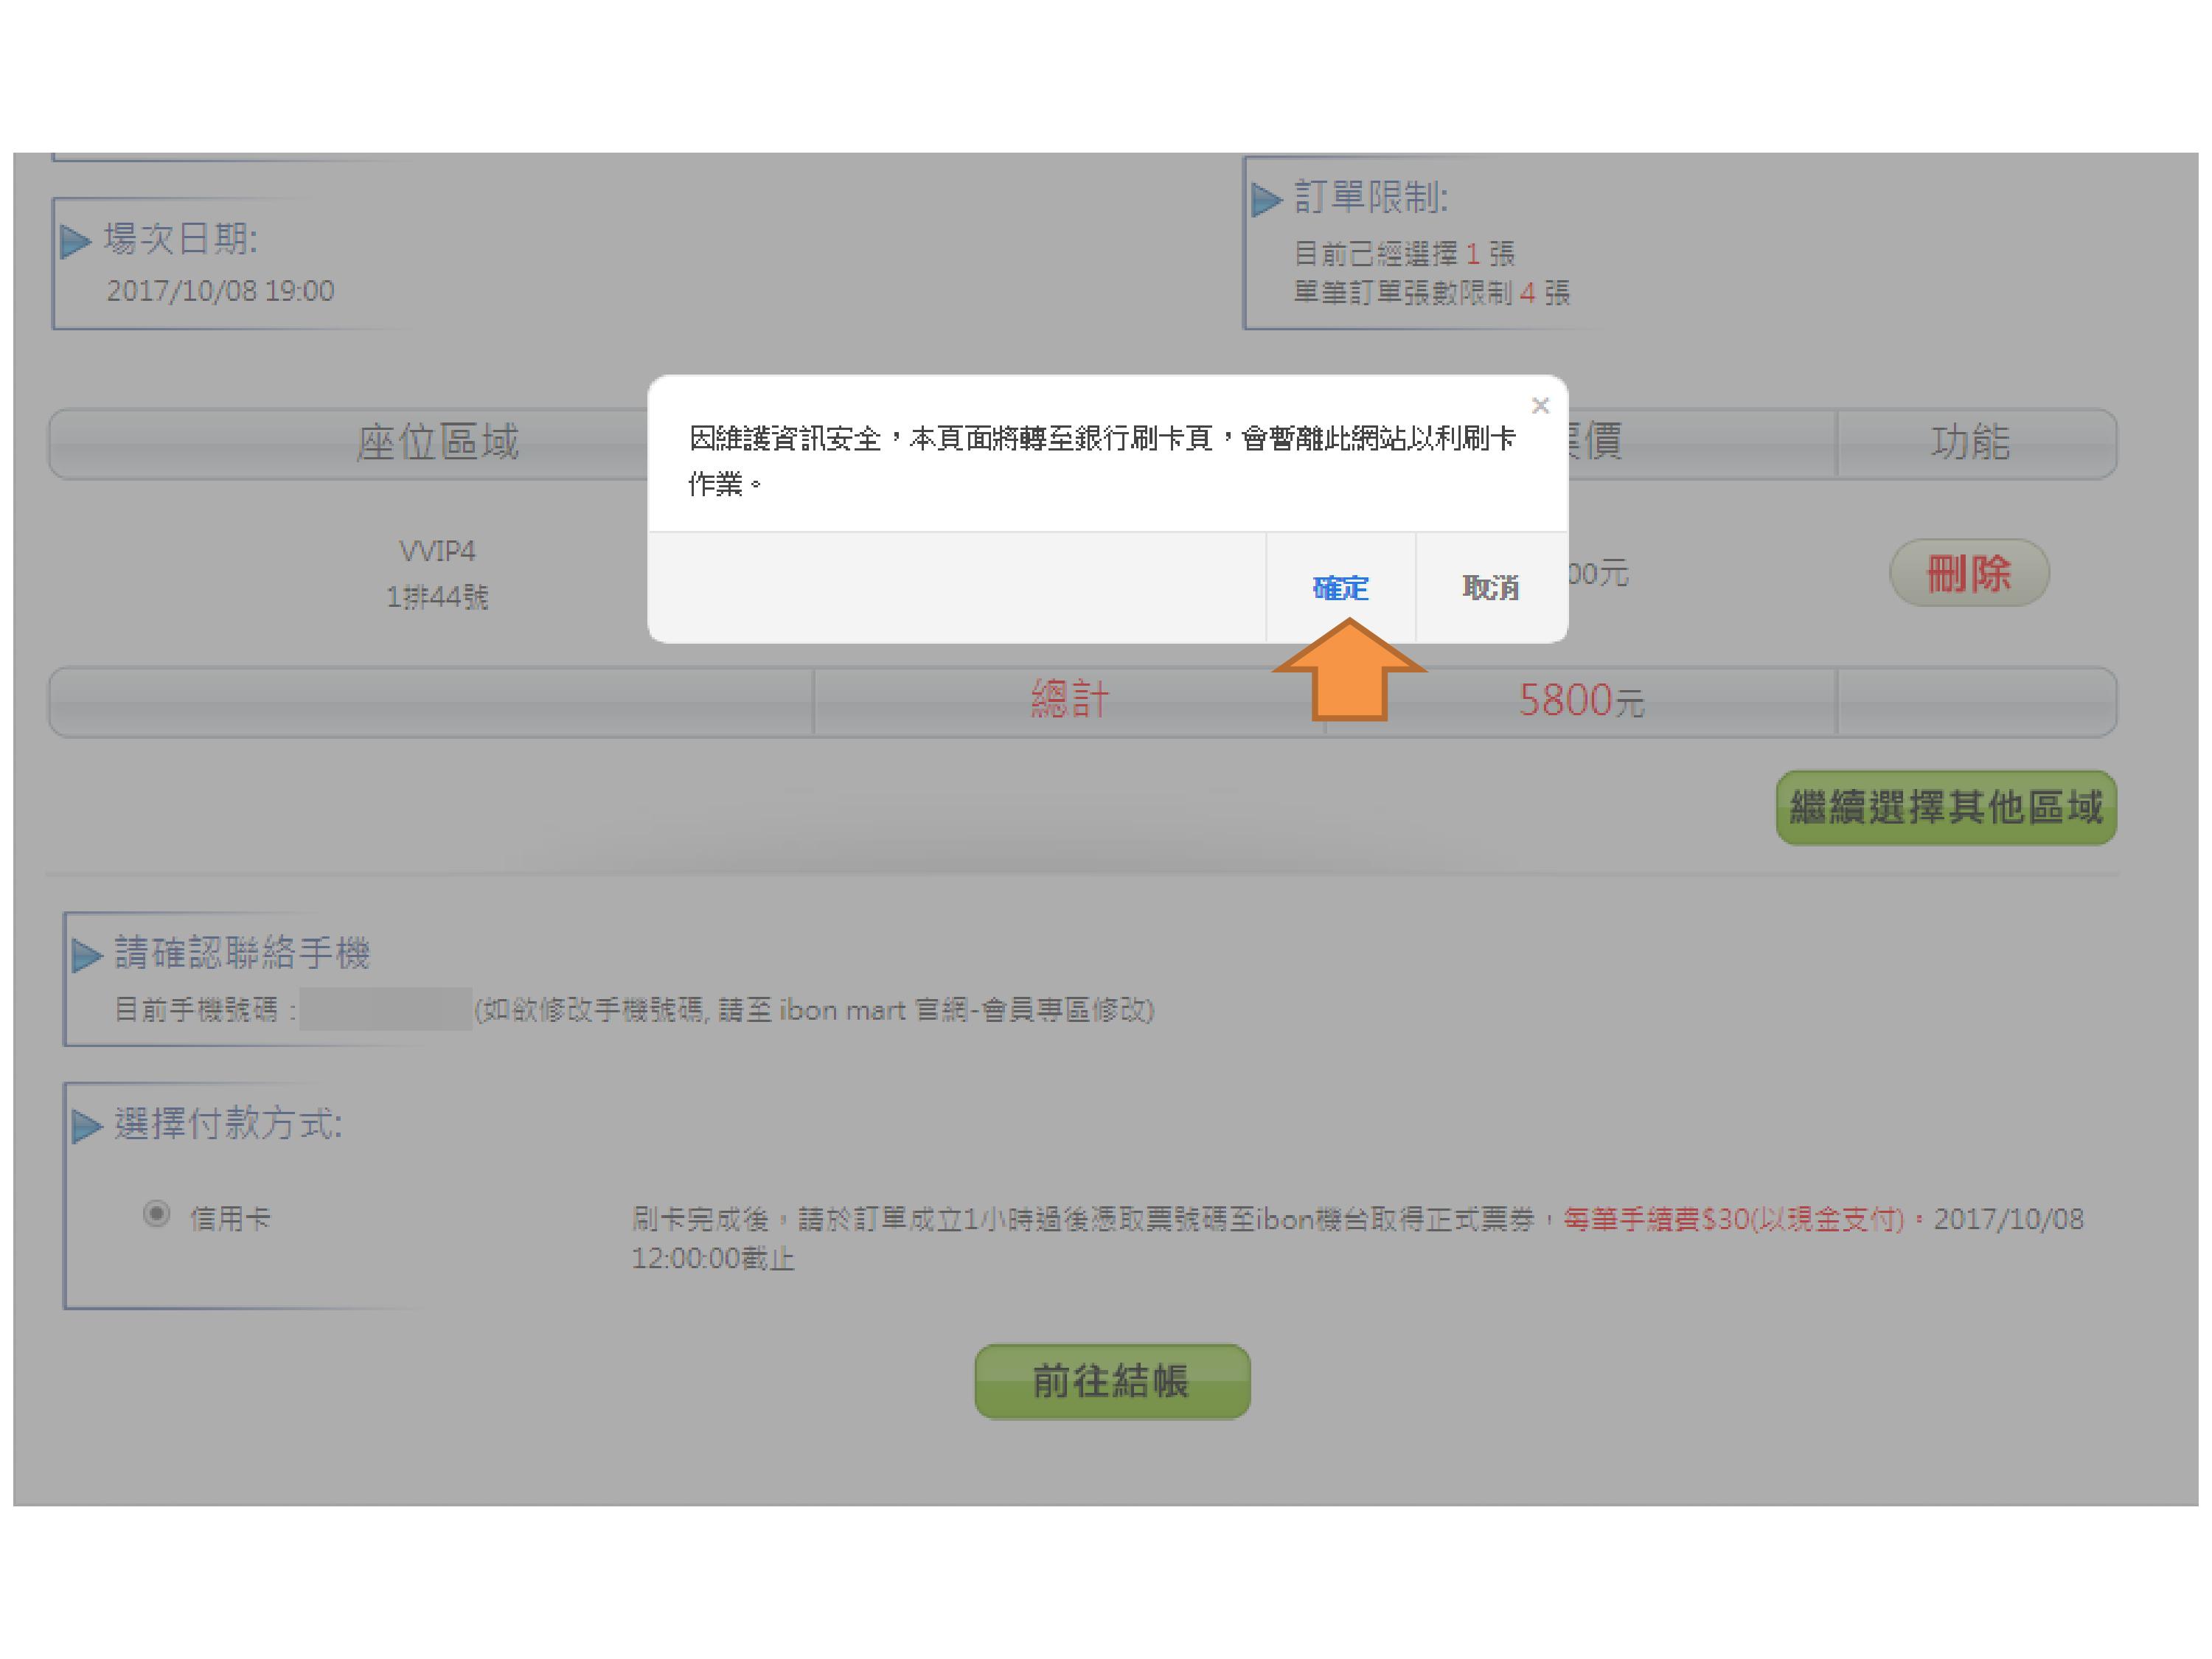
Task: Close the security notice dialog
Action: tap(1540, 405)
